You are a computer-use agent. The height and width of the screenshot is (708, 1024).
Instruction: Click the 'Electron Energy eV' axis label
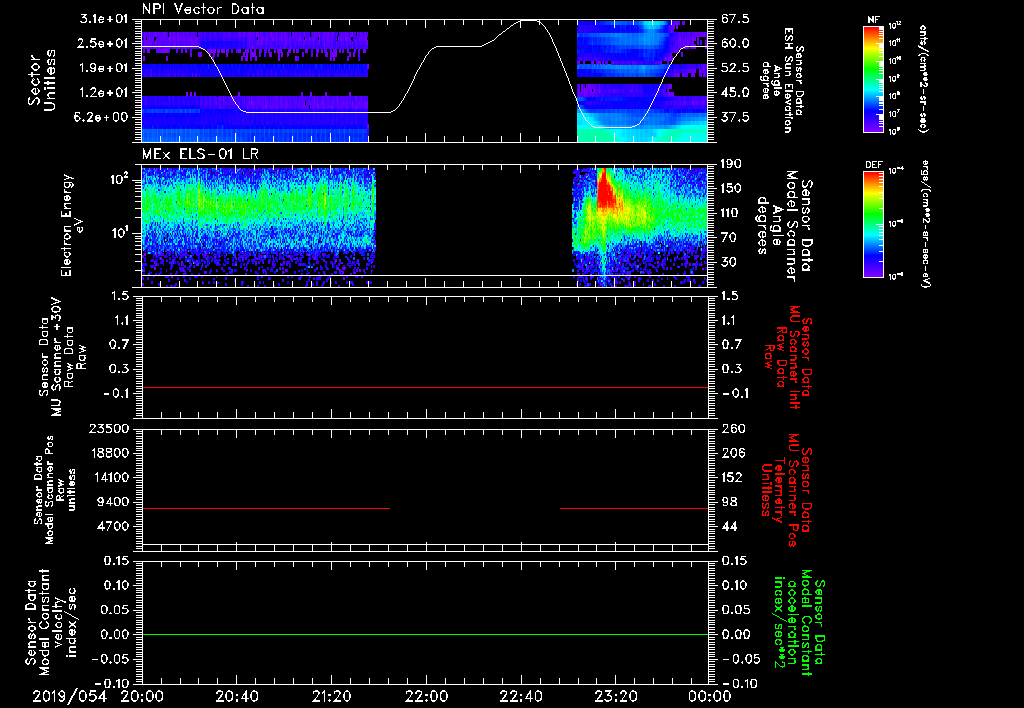tap(71, 225)
